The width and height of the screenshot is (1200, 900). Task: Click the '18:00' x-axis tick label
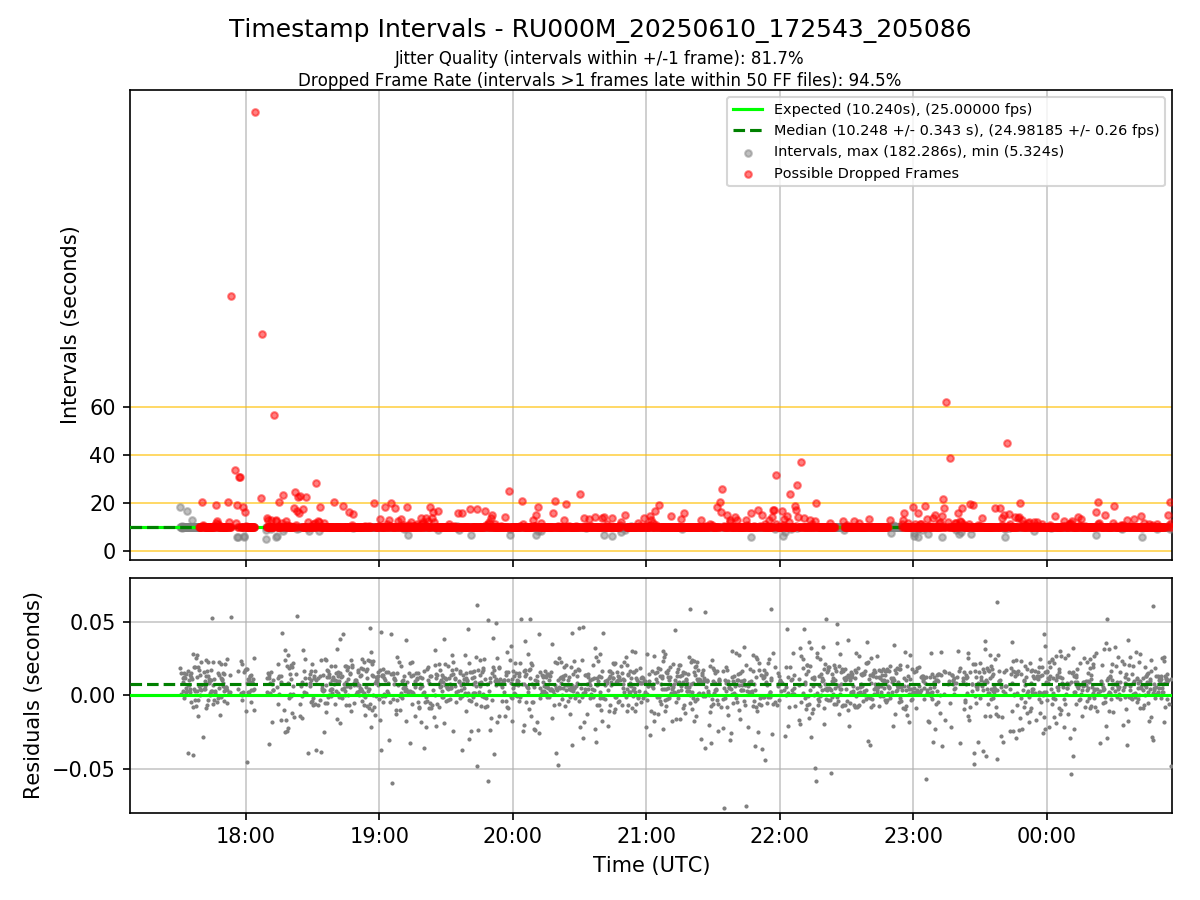[246, 834]
